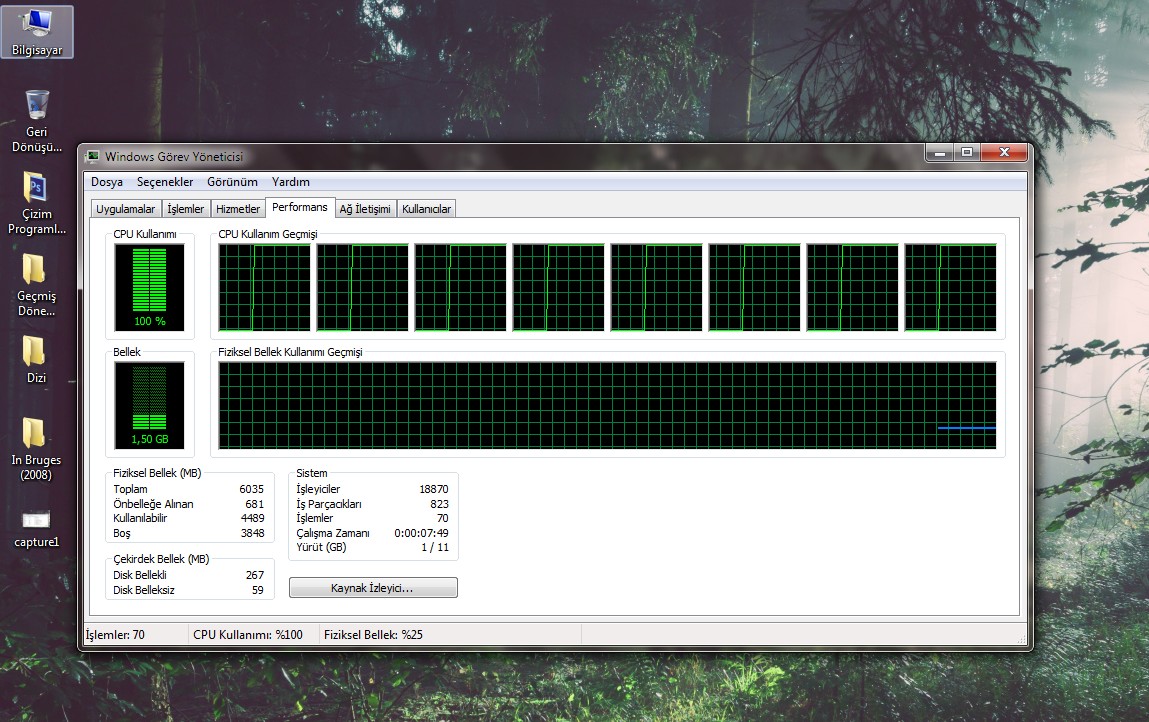Switch to the Ağ İletişimi tab
1149x722 pixels.
365,209
